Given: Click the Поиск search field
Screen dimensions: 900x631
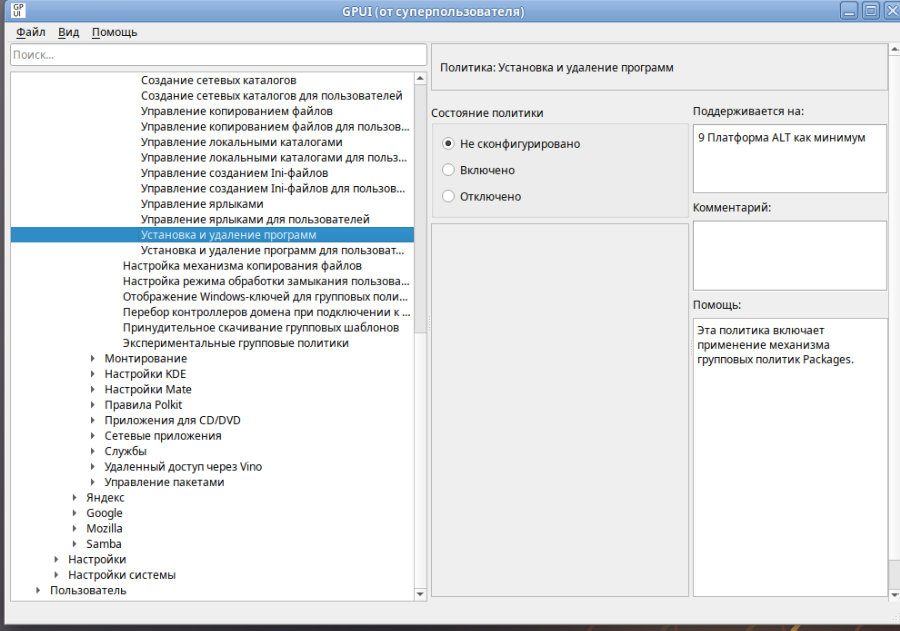Looking at the screenshot, I should tap(218, 55).
